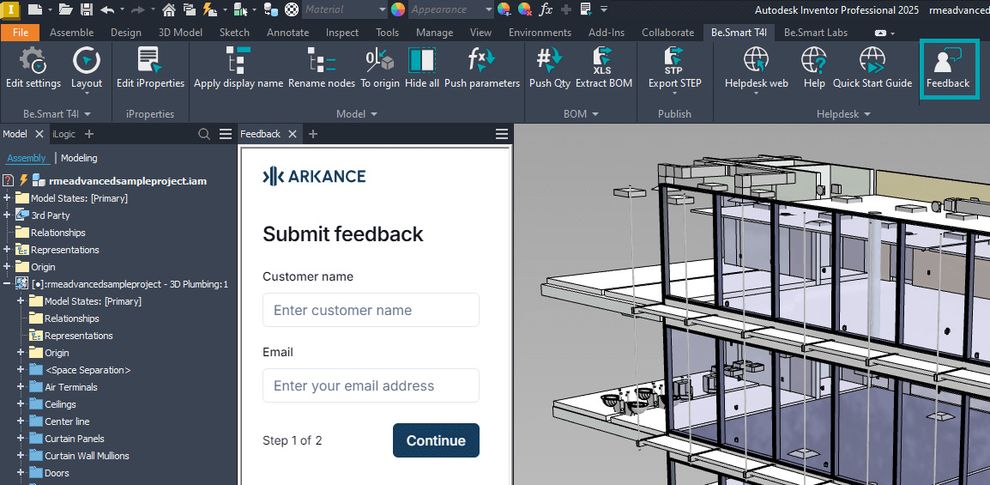This screenshot has width=990, height=485.
Task: Switch to the 3D Model ribbon tab
Action: pos(180,32)
